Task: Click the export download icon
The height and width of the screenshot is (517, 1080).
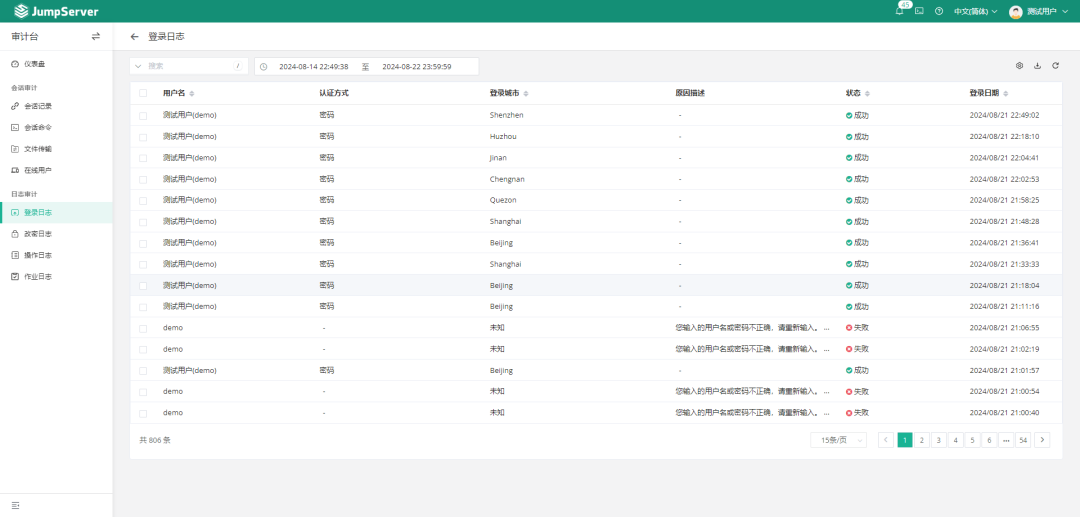Action: pyautogui.click(x=1037, y=66)
